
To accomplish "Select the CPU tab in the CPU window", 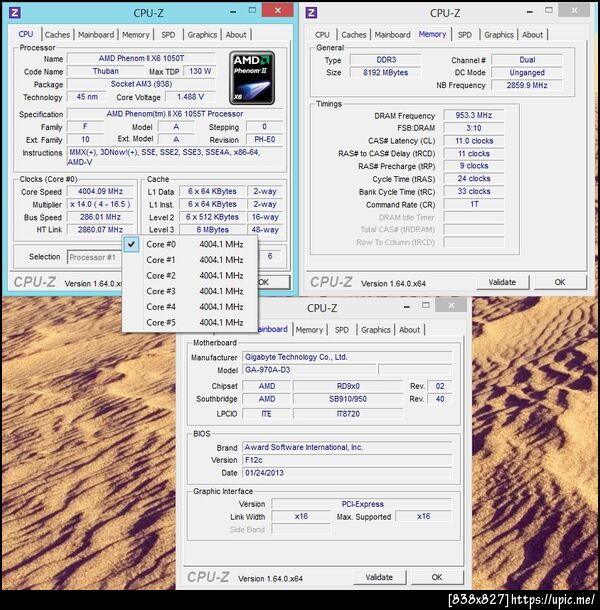I will pyautogui.click(x=26, y=34).
